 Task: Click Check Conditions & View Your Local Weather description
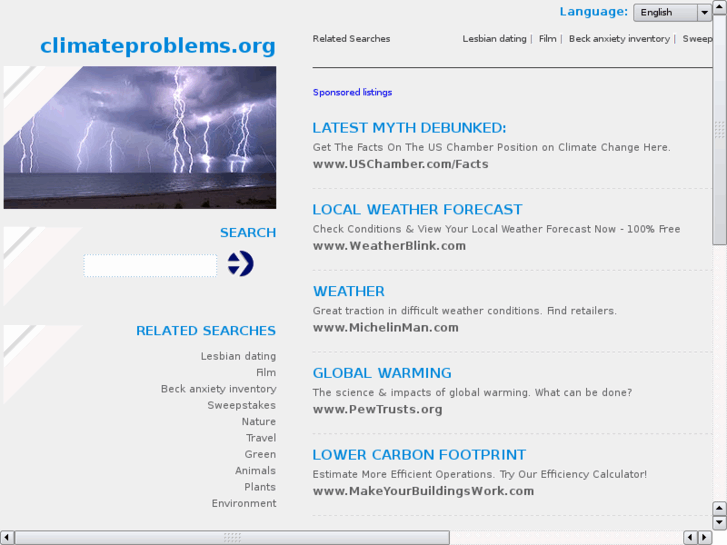pos(497,229)
